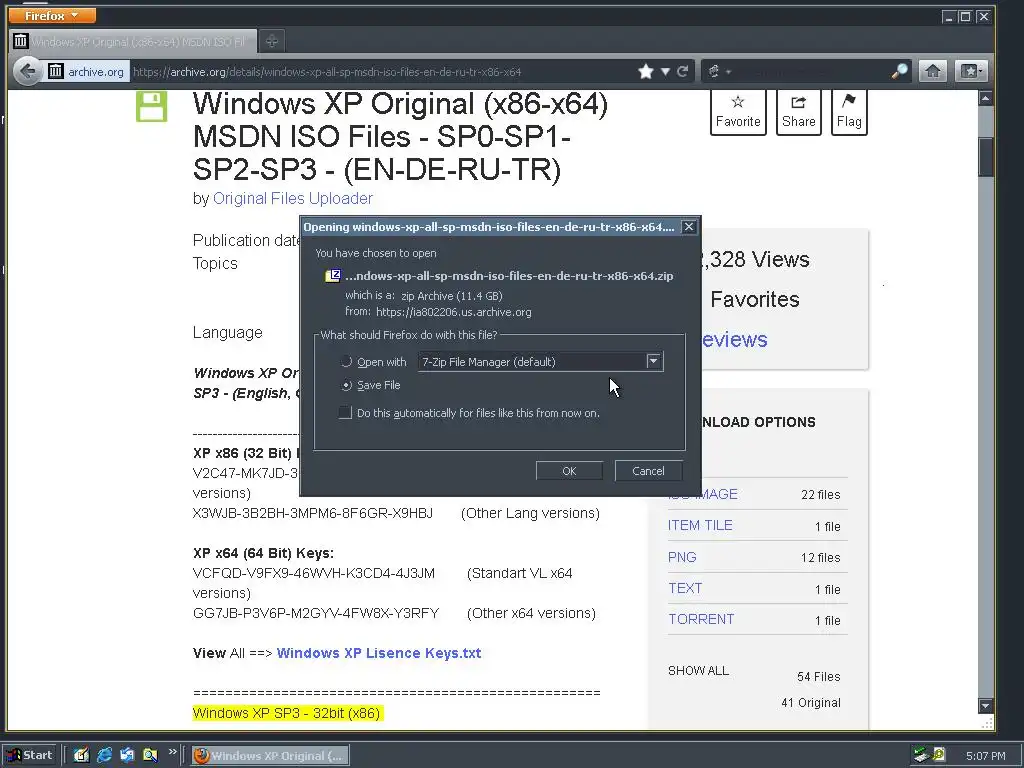Add item to favorites with Favorite button
The width and height of the screenshot is (1024, 768).
738,112
